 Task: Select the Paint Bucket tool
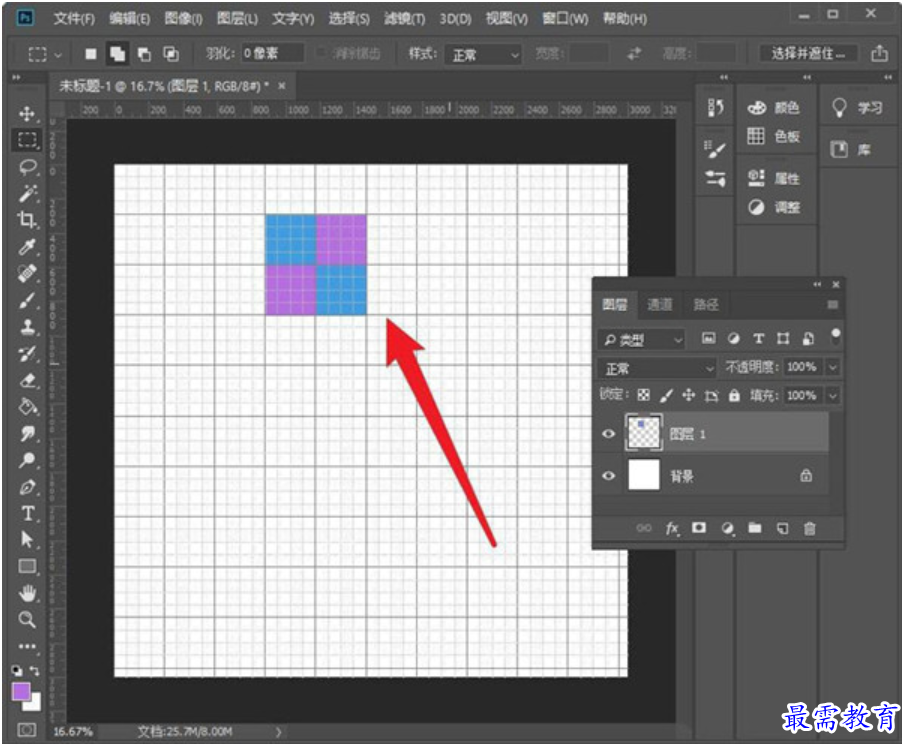pyautogui.click(x=27, y=407)
